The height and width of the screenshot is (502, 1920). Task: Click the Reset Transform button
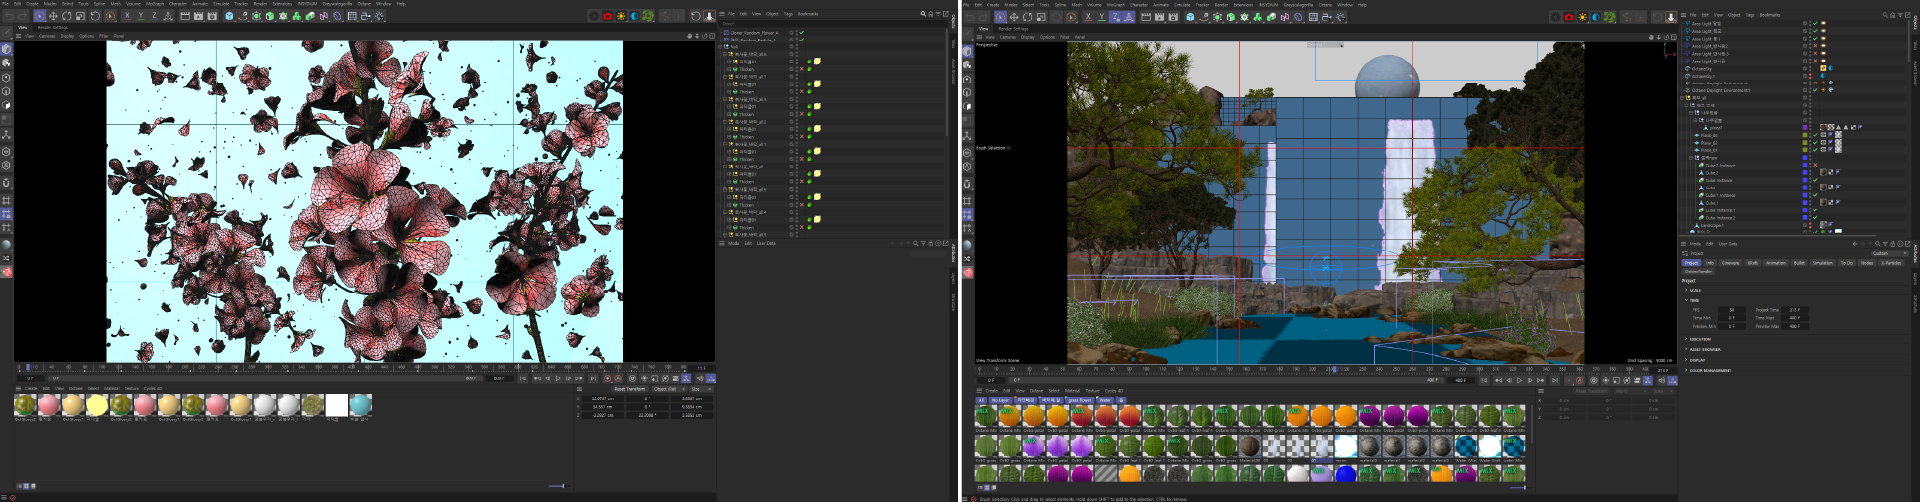tap(630, 389)
